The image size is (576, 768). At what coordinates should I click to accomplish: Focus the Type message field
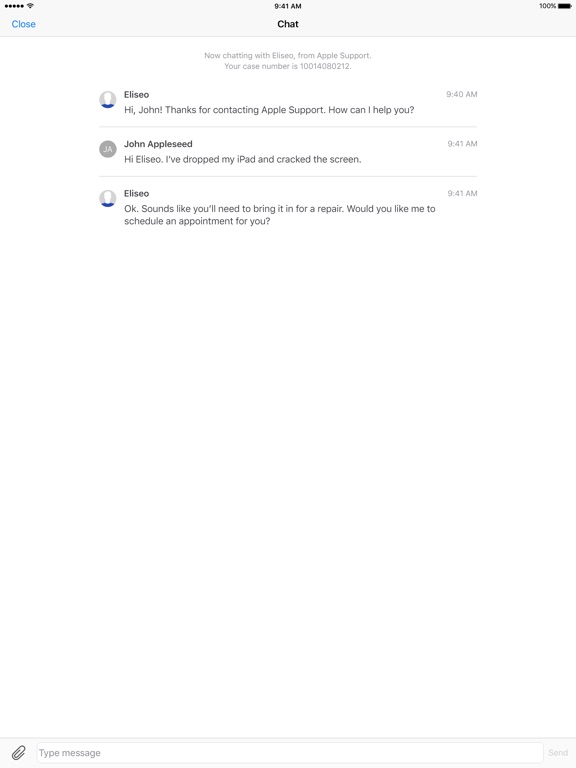290,752
